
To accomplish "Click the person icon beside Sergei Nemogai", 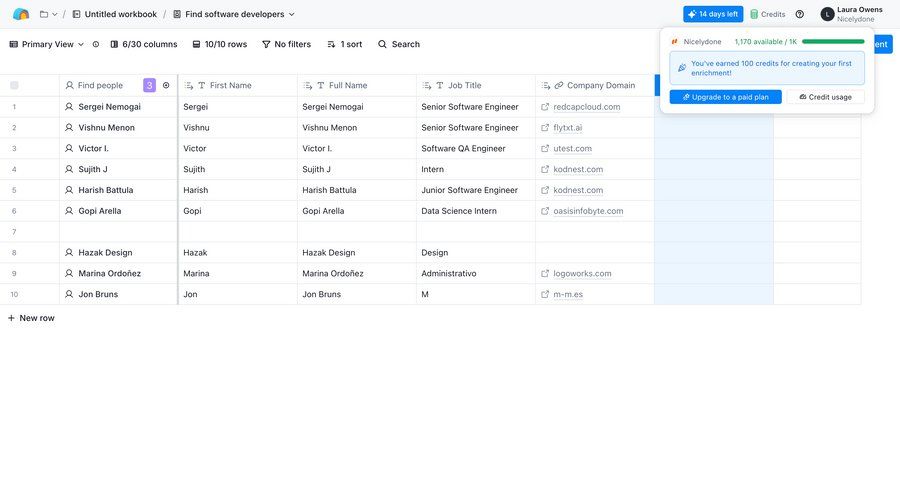I will pos(69,107).
